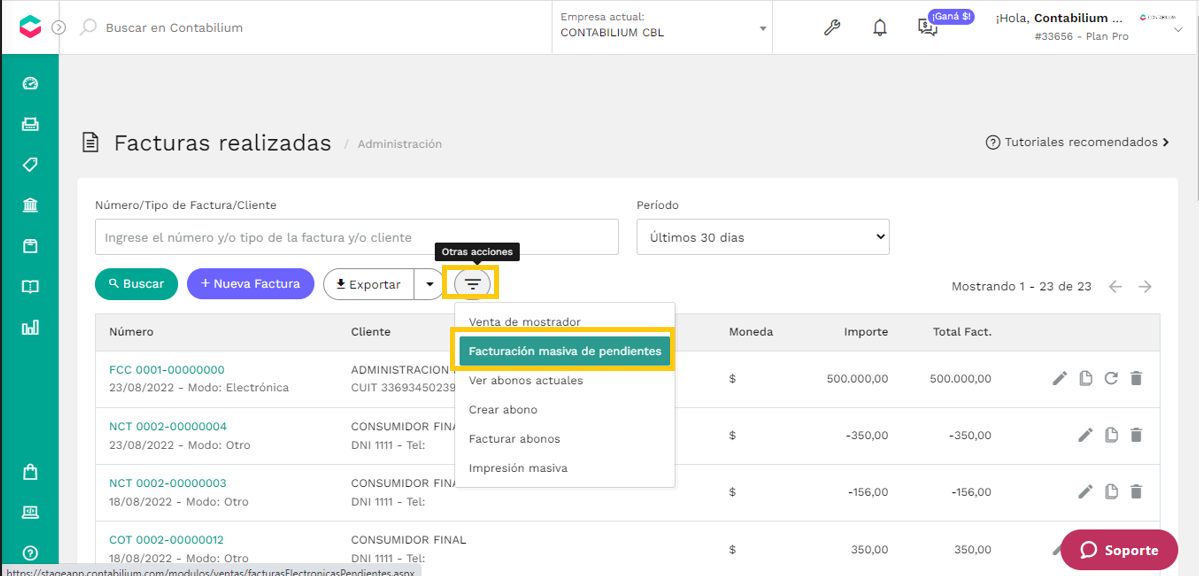This screenshot has height=576, width=1199.
Task: Open the help question mark sidebar icon
Action: 30,552
